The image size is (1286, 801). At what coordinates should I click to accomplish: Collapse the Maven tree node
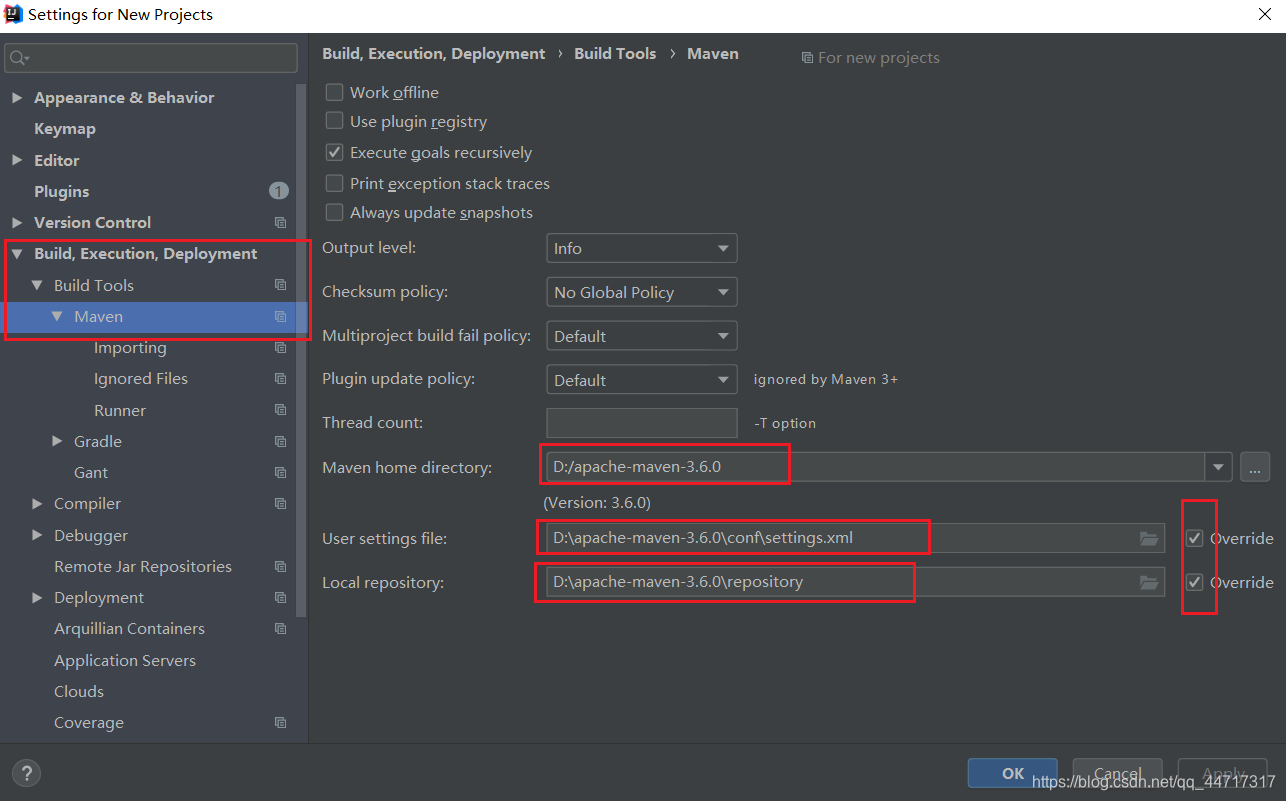coord(57,316)
